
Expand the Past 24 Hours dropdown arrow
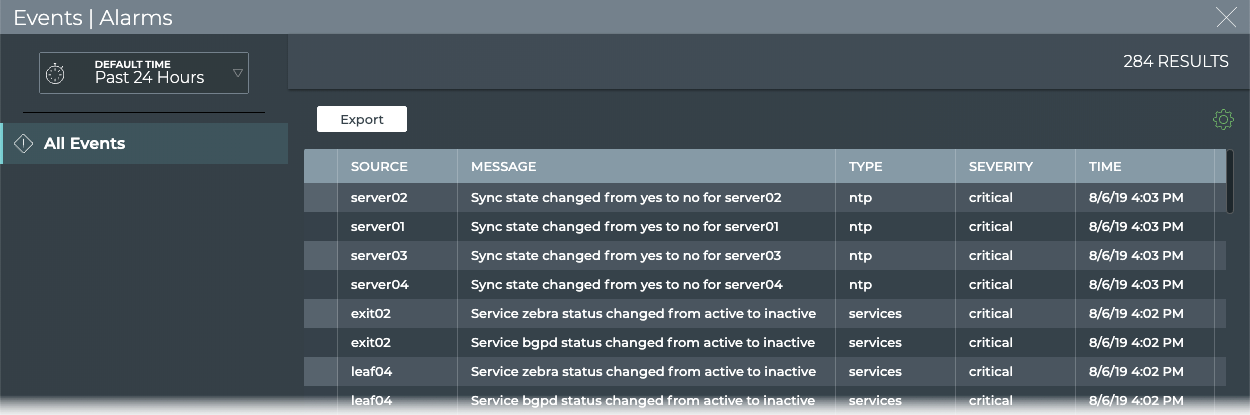237,73
